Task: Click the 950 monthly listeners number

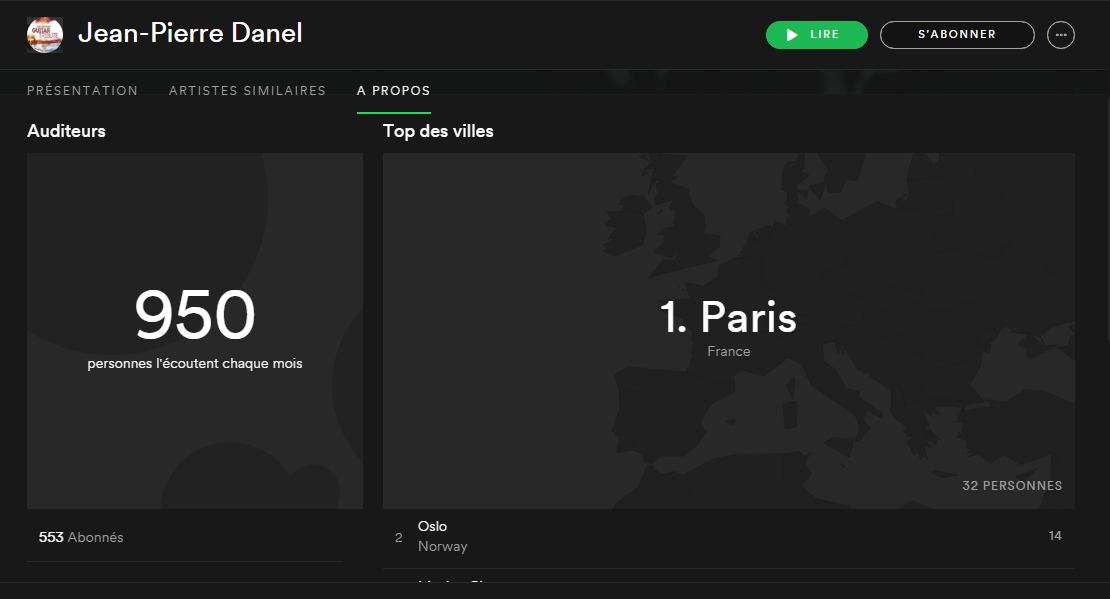Action: [195, 315]
